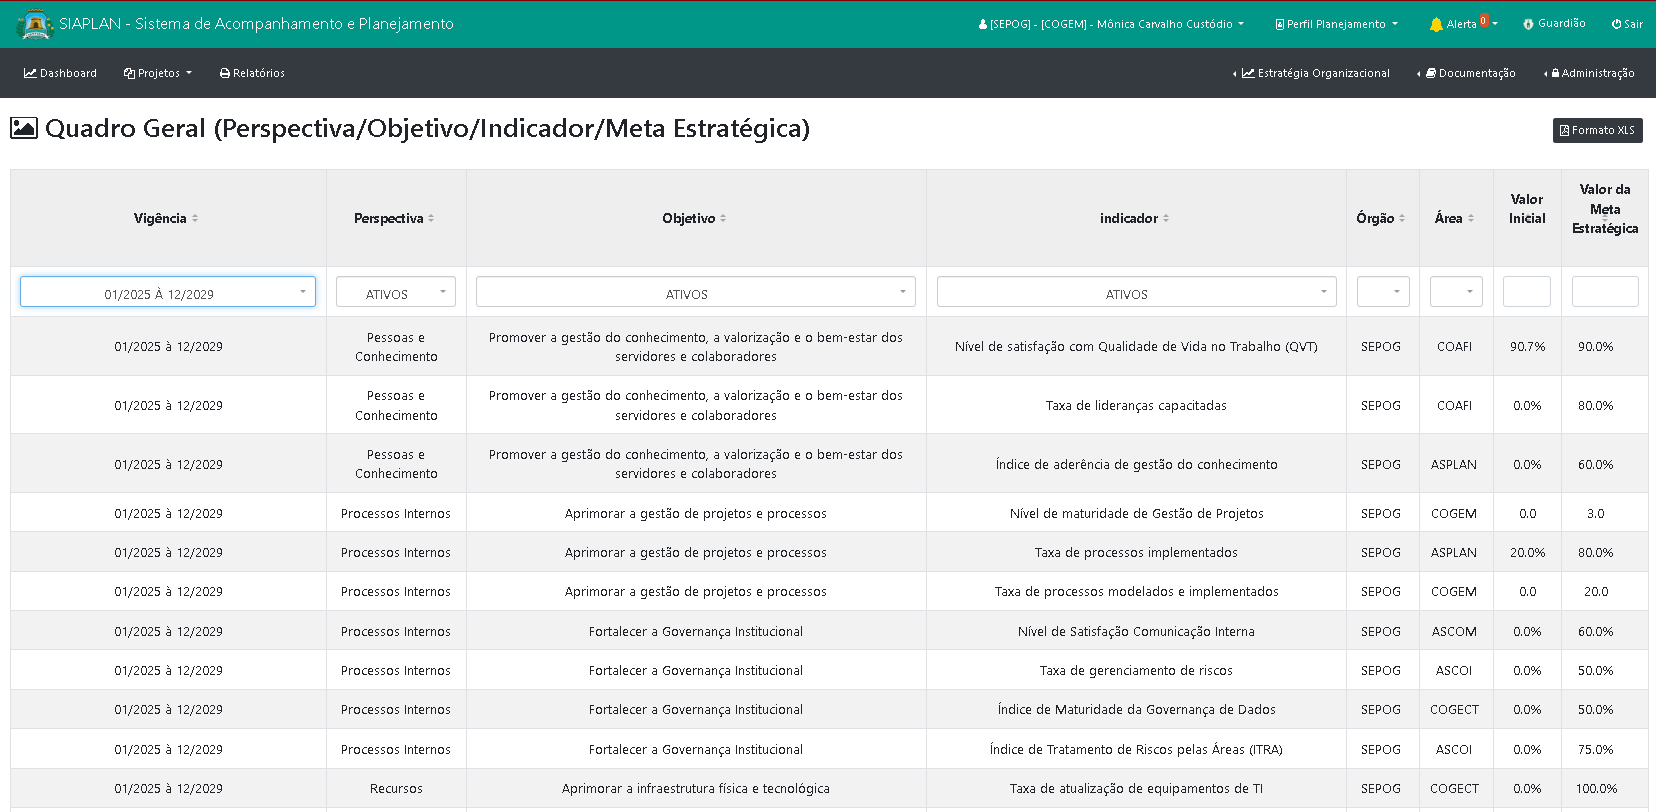Click the SIAPLAN crest logo icon
This screenshot has height=812, width=1656.
click(x=35, y=24)
